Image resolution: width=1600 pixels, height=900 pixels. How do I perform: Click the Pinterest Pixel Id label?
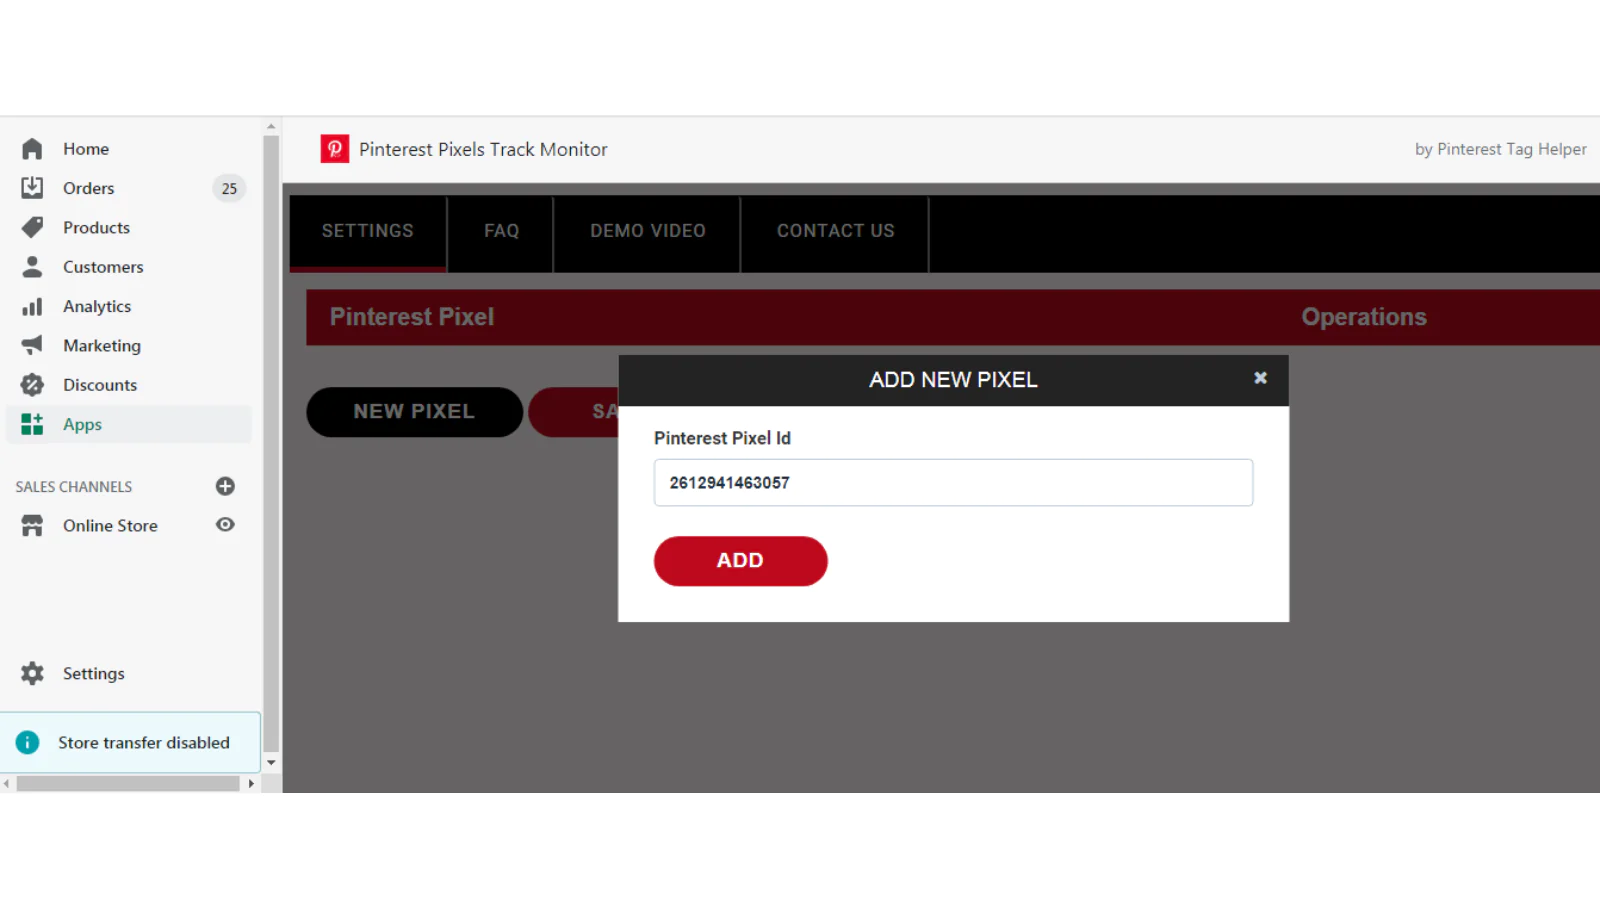[722, 438]
